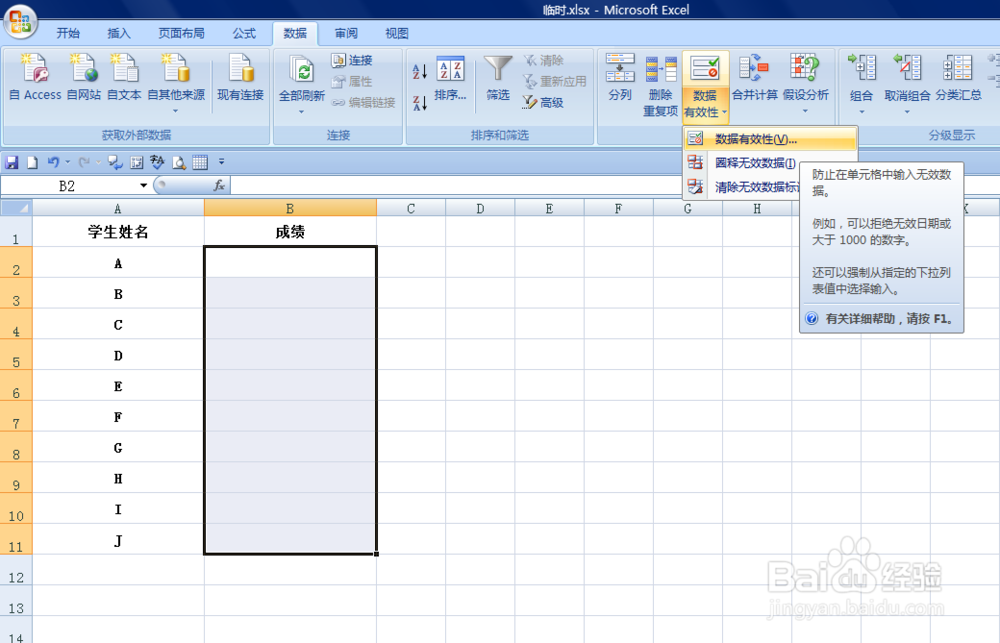Import data from text file (自文本)
1000x643 pixels.
click(124, 78)
